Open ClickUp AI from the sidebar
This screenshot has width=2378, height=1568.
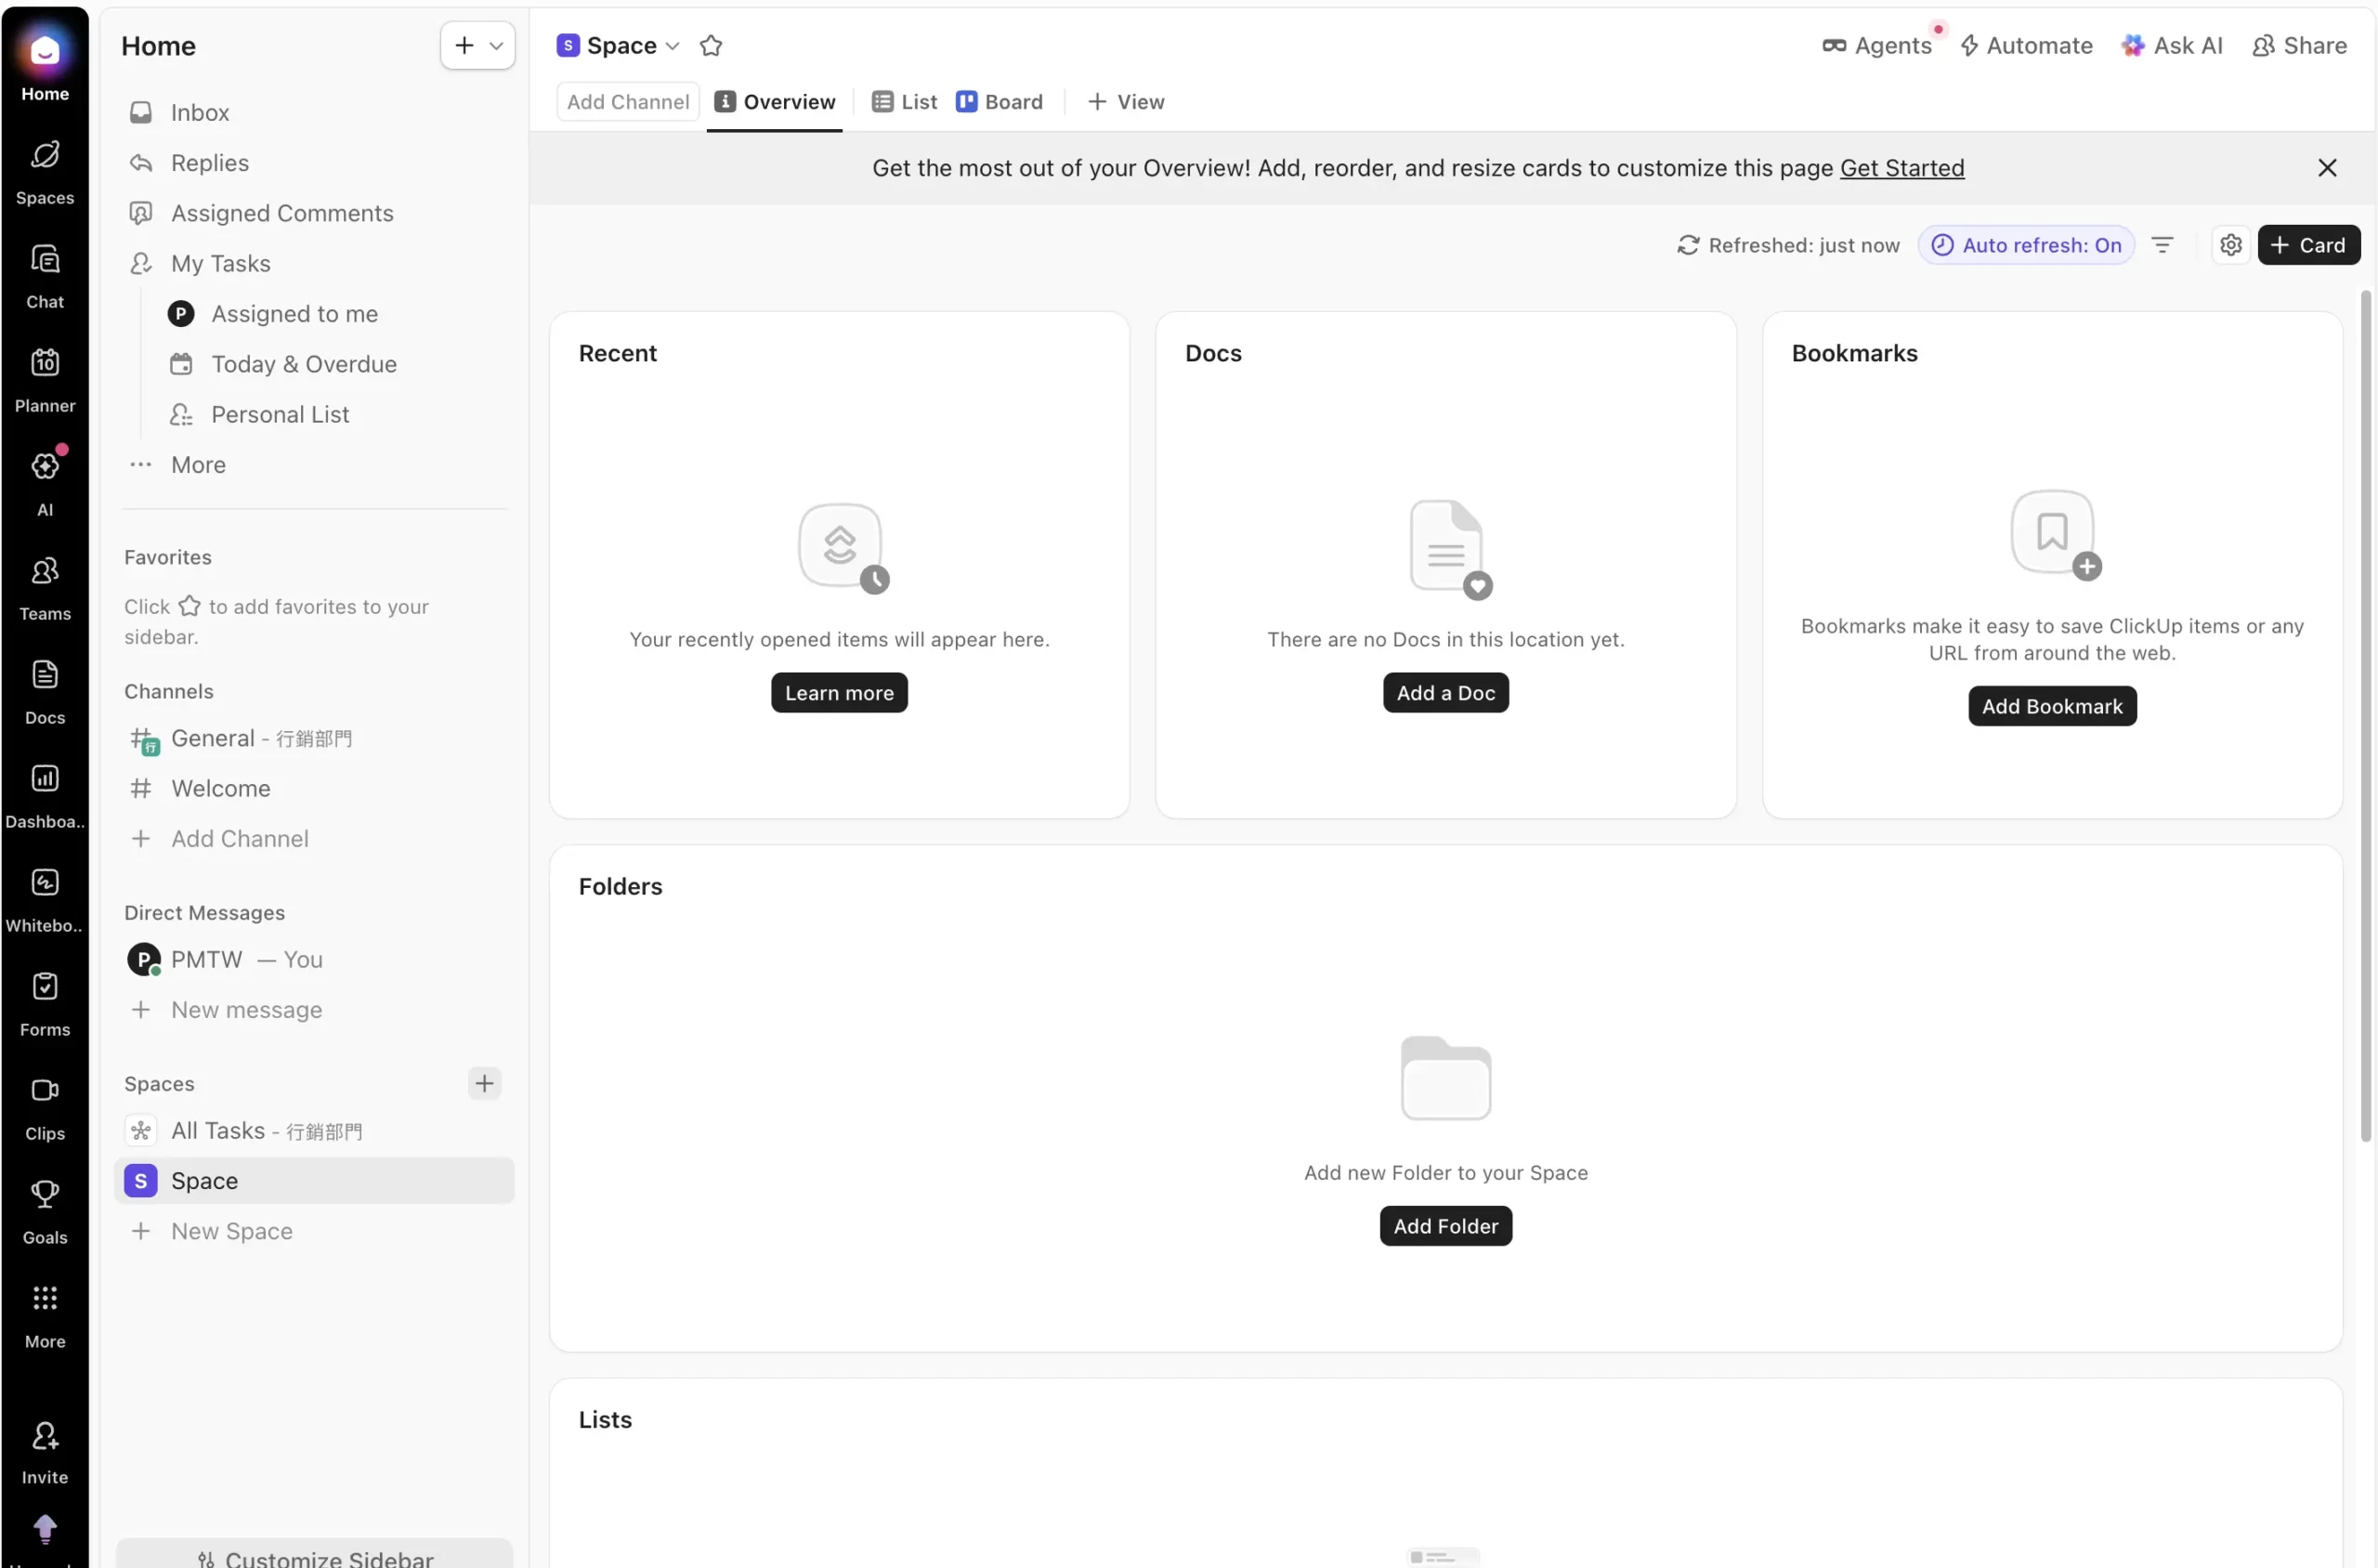[44, 478]
